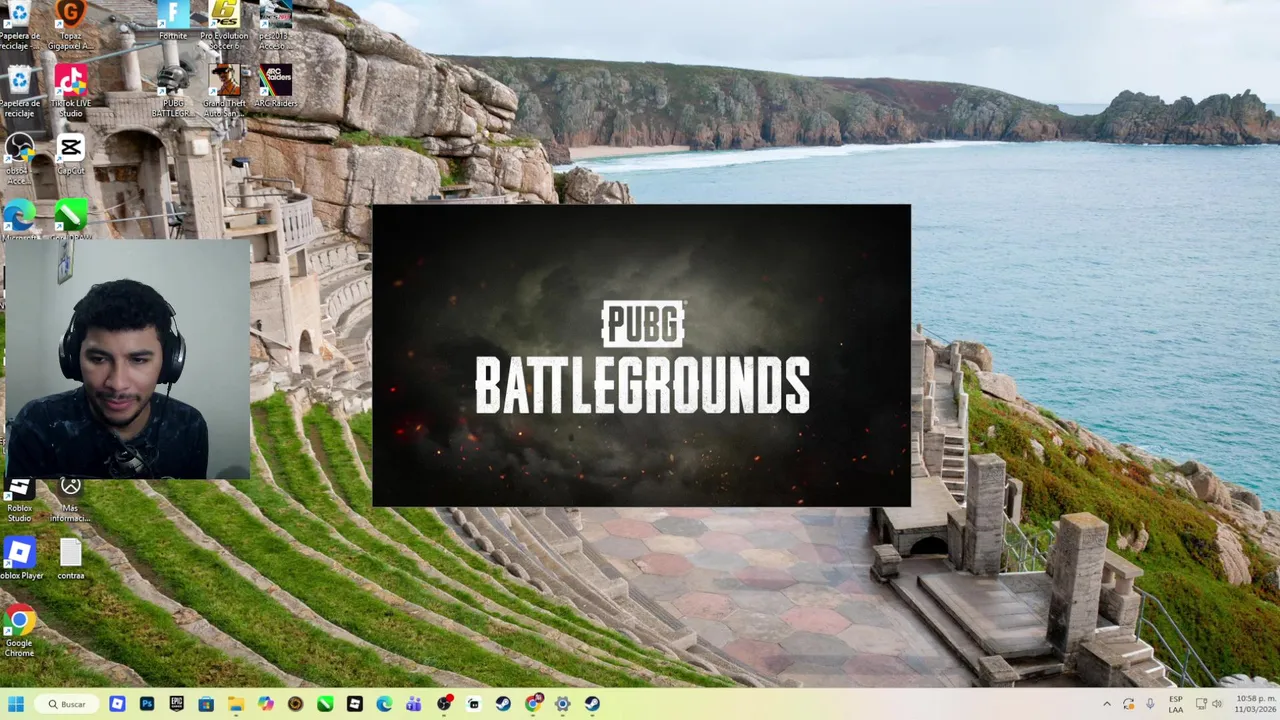Select the Papelera de reciclaje shortcut with dash
The width and height of the screenshot is (1280, 720).
pos(19,25)
